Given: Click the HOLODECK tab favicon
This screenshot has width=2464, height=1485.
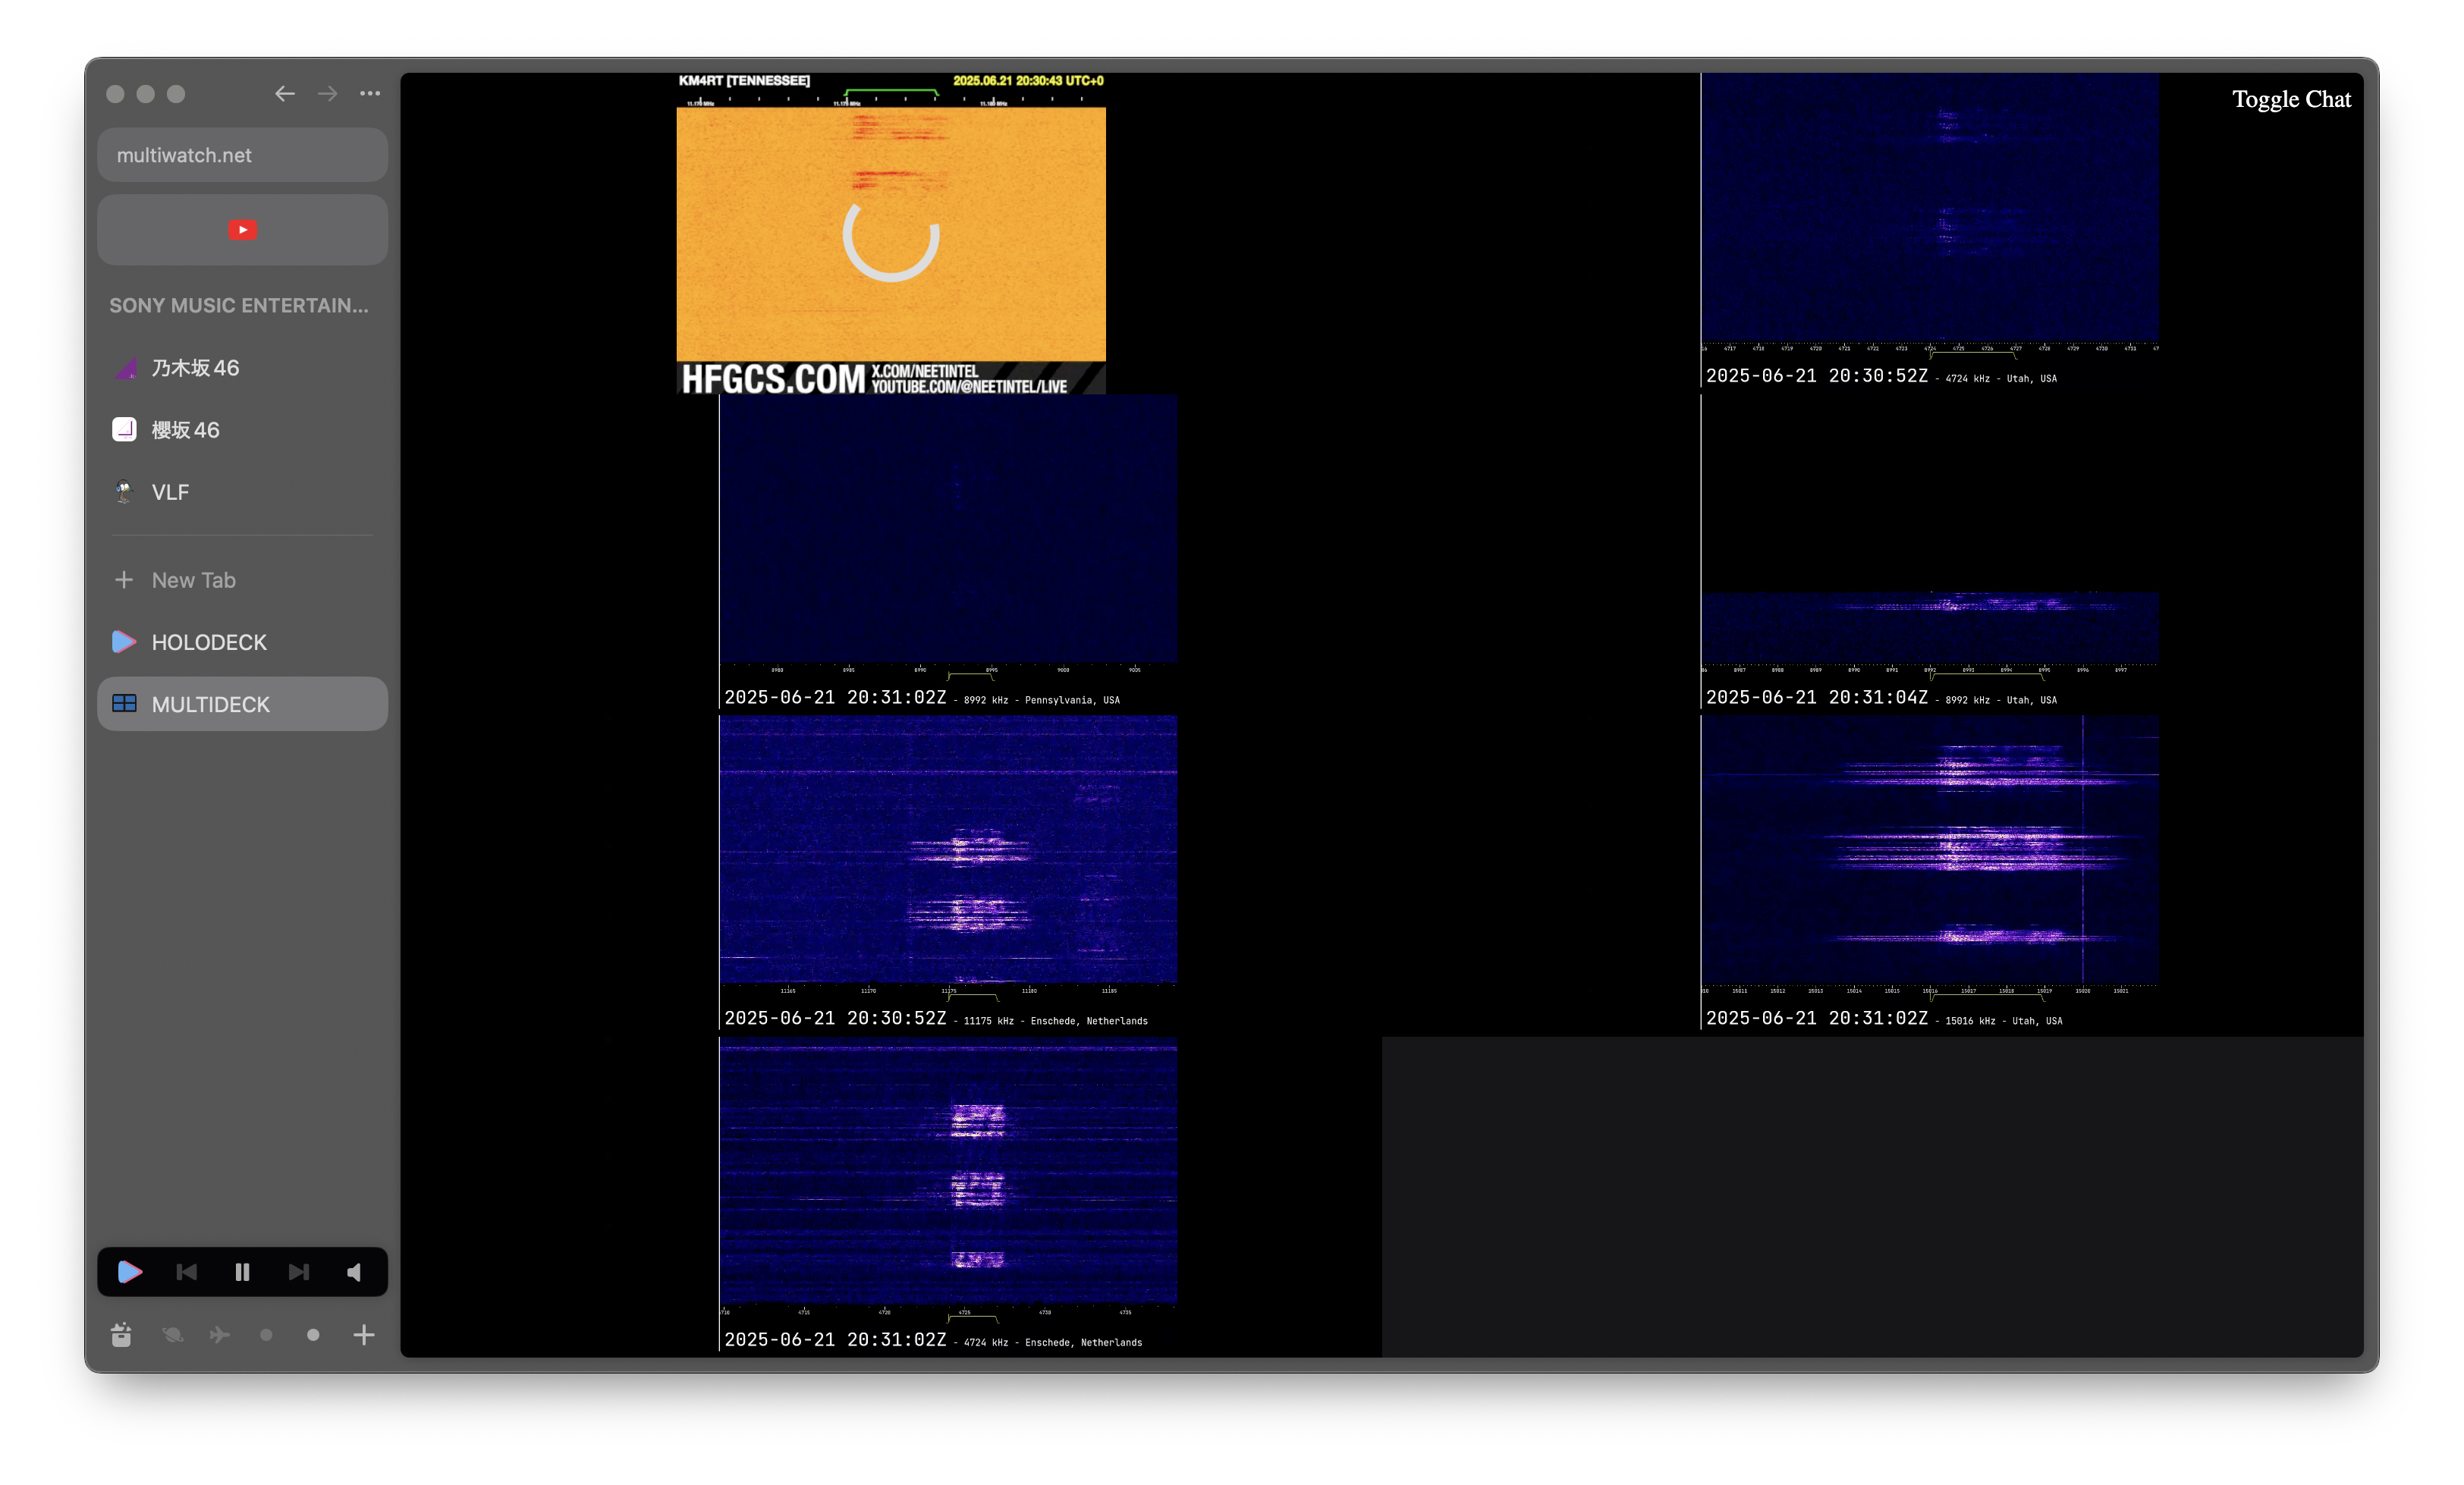Looking at the screenshot, I should pyautogui.click(x=124, y=642).
